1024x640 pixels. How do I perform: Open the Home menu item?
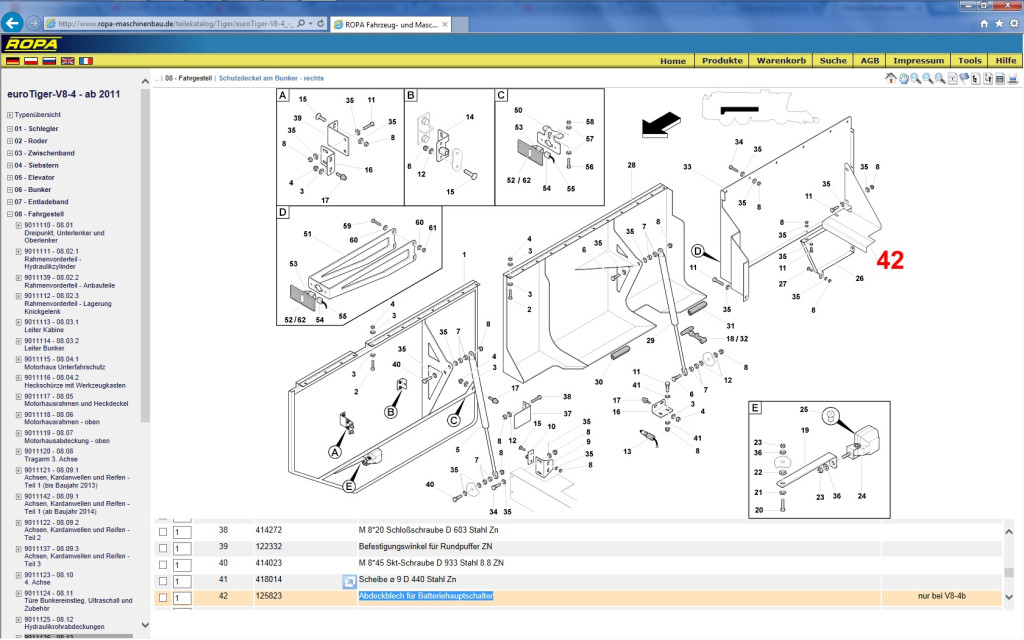[673, 61]
